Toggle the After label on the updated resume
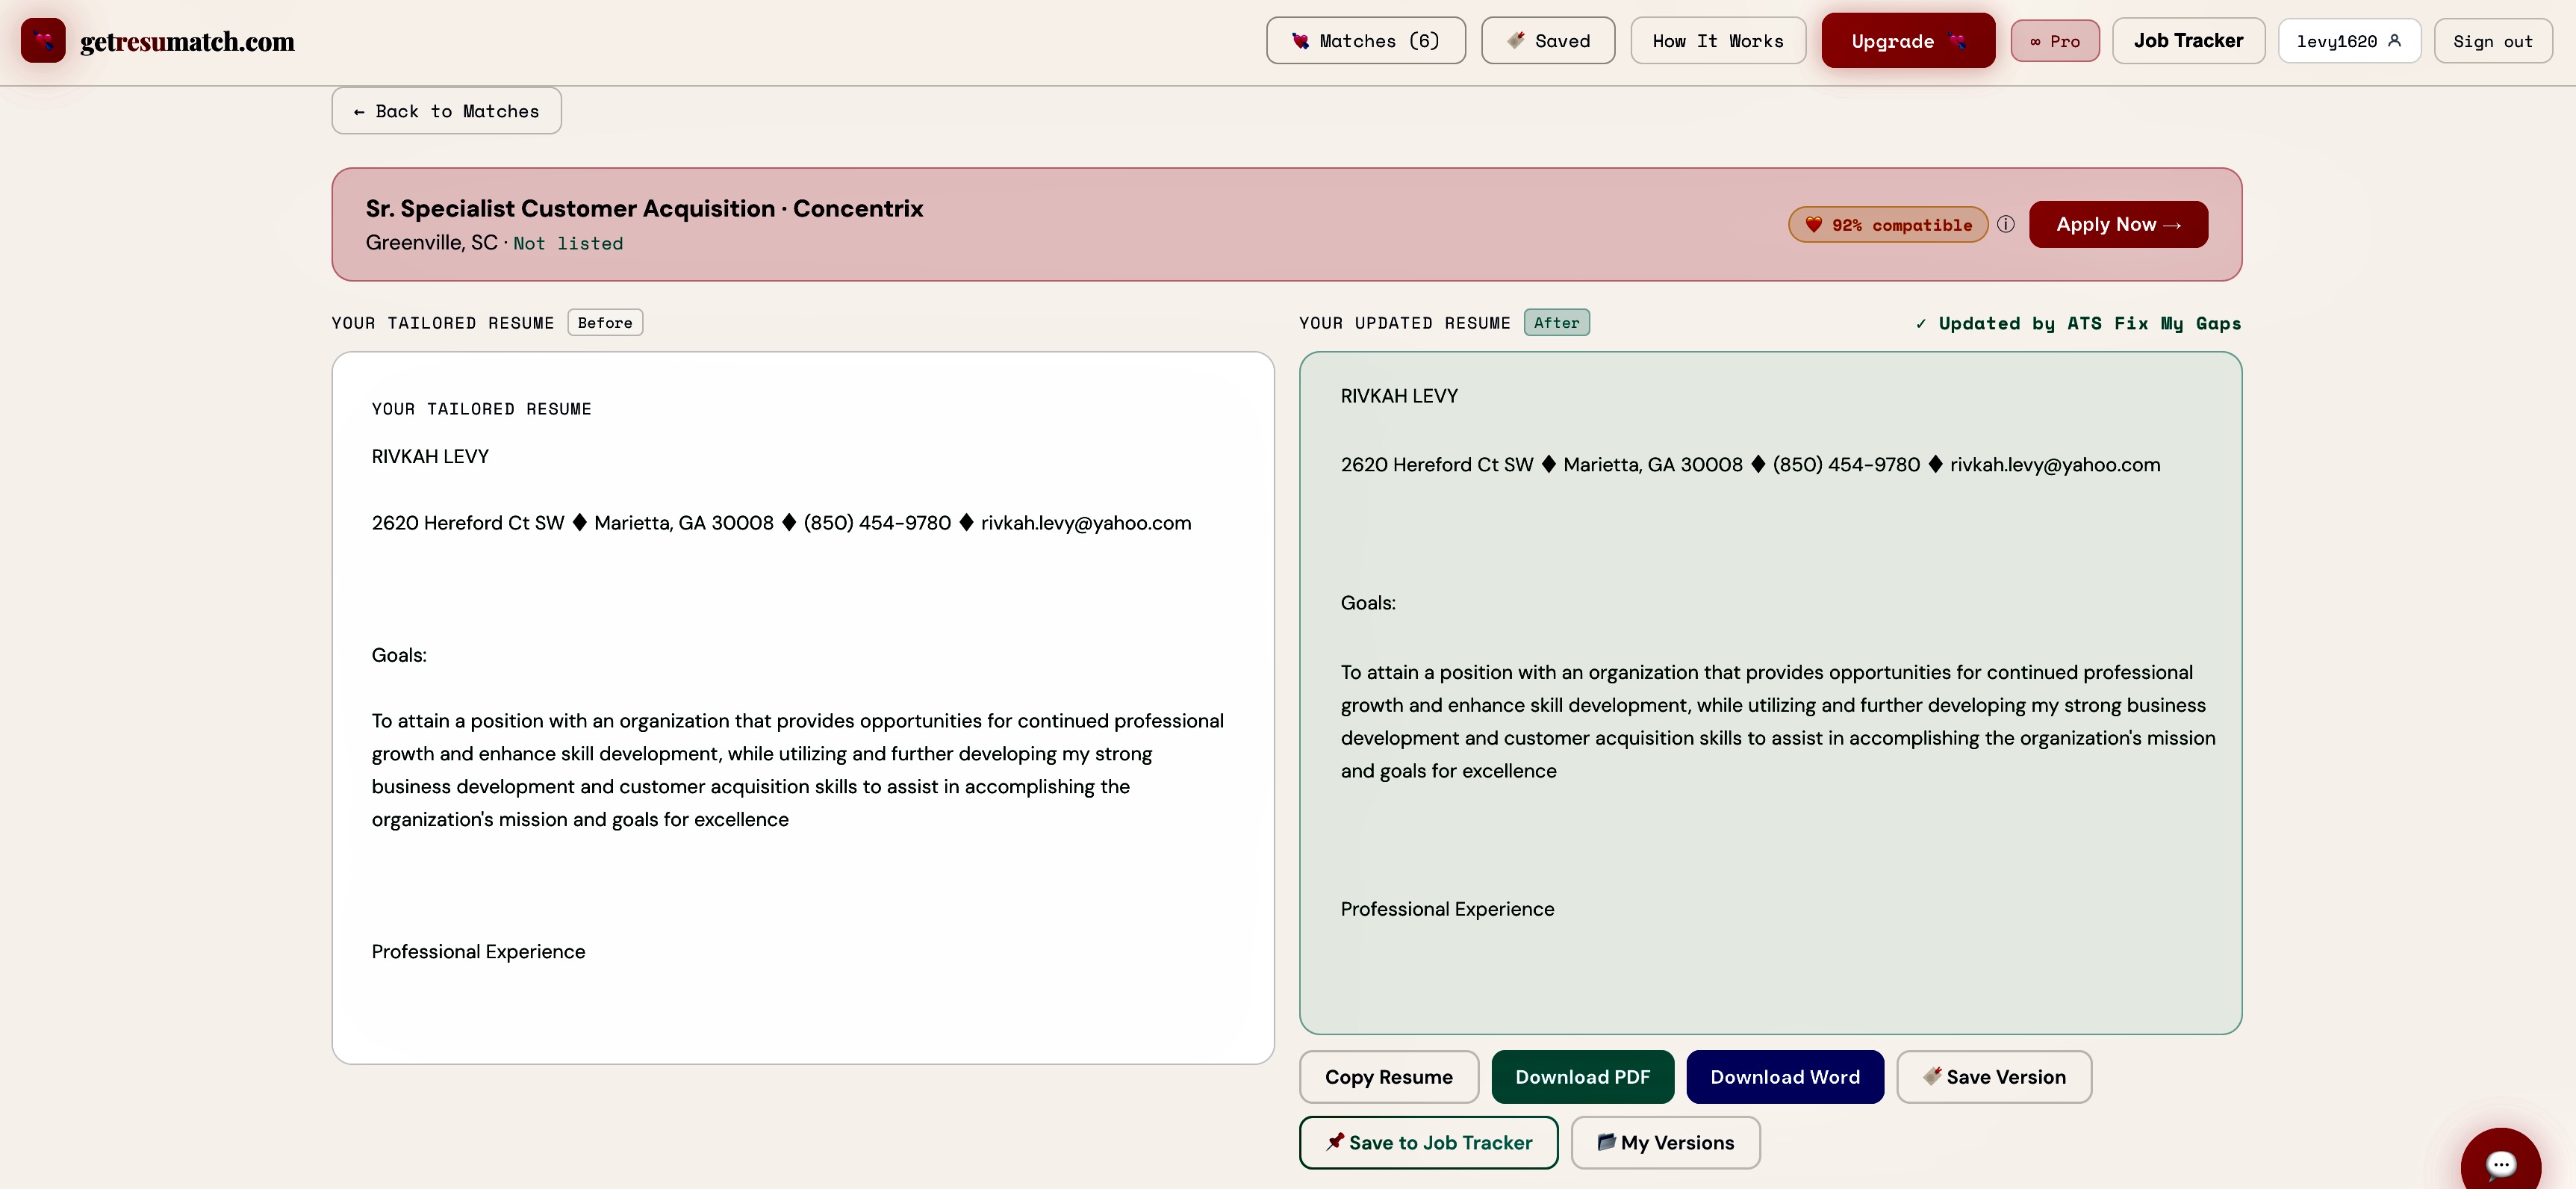Viewport: 2576px width, 1189px height. (x=1556, y=322)
